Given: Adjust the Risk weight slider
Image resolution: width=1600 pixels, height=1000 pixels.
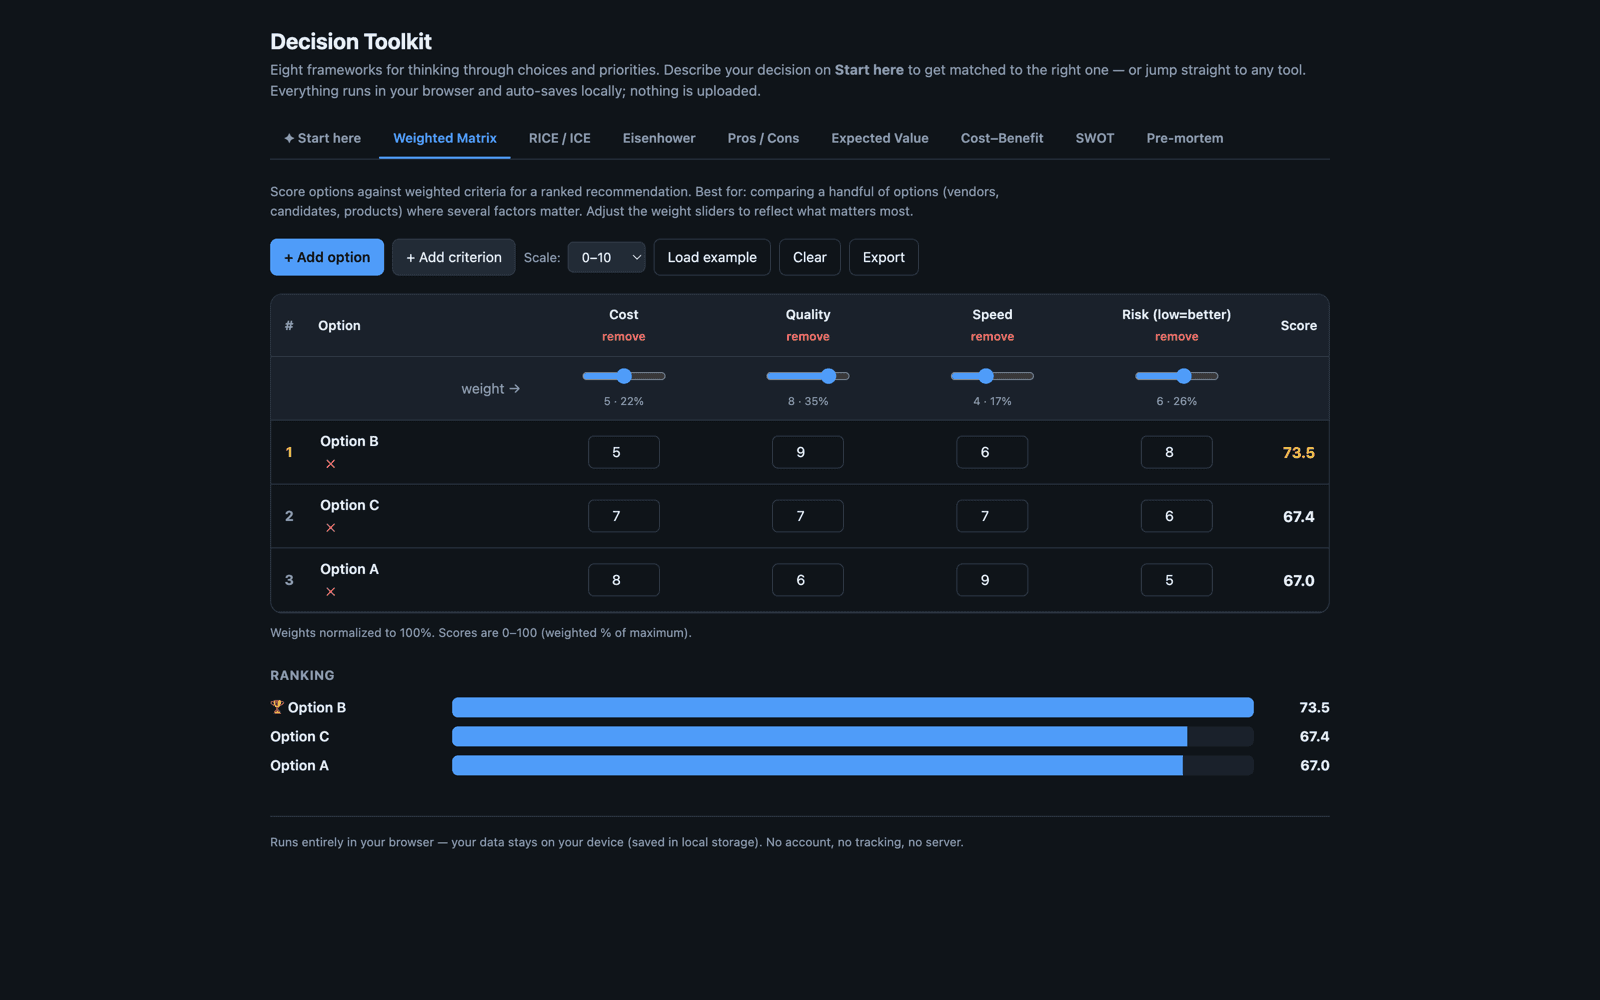Looking at the screenshot, I should (1177, 376).
